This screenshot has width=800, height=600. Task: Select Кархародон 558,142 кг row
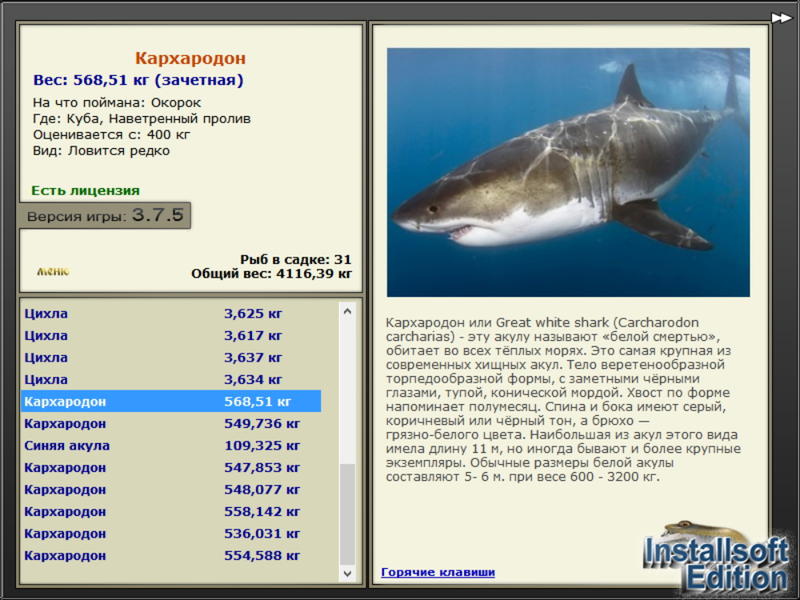(x=171, y=511)
